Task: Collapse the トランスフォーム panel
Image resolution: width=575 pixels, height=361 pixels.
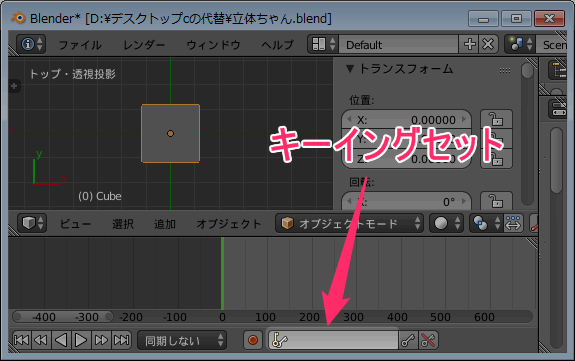Action: coord(350,69)
